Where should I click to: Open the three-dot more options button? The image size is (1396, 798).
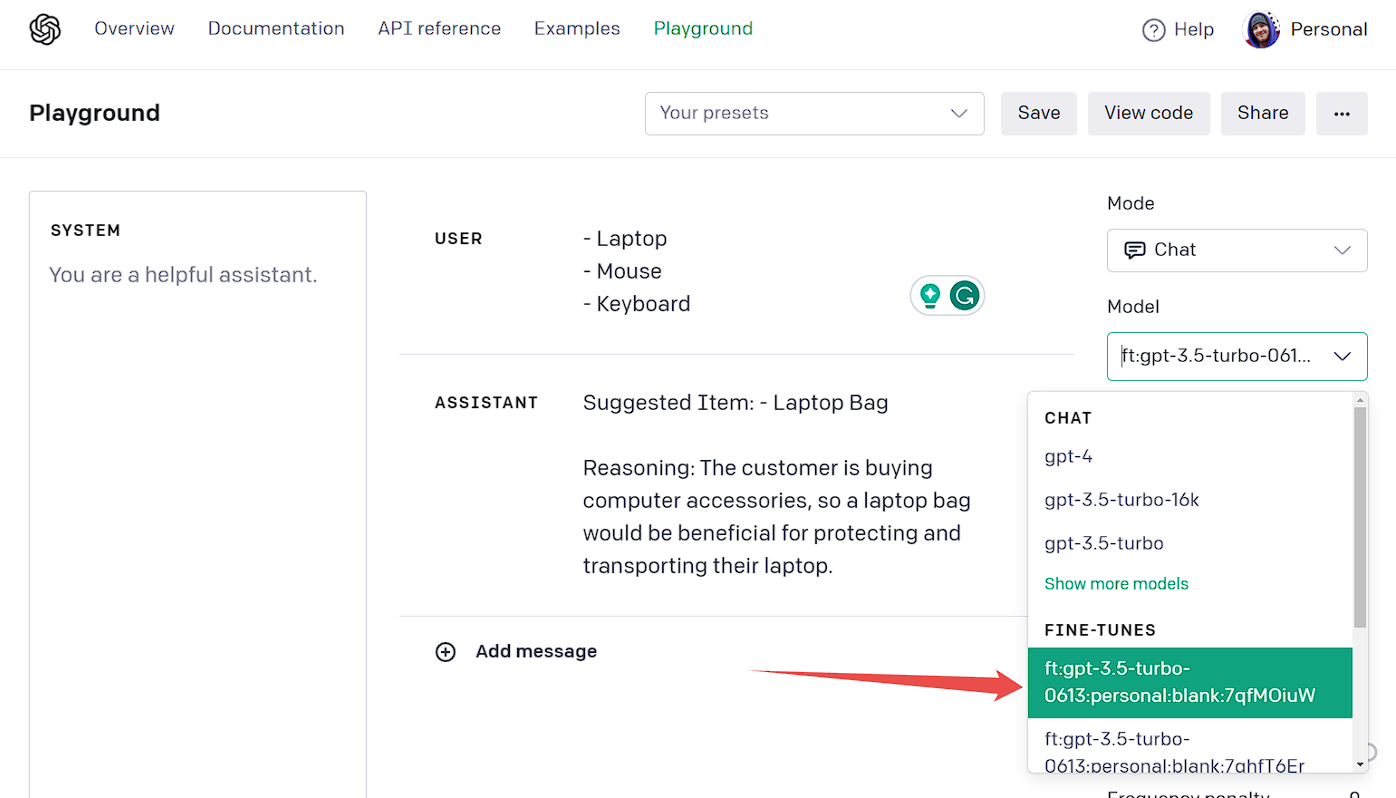click(1341, 113)
